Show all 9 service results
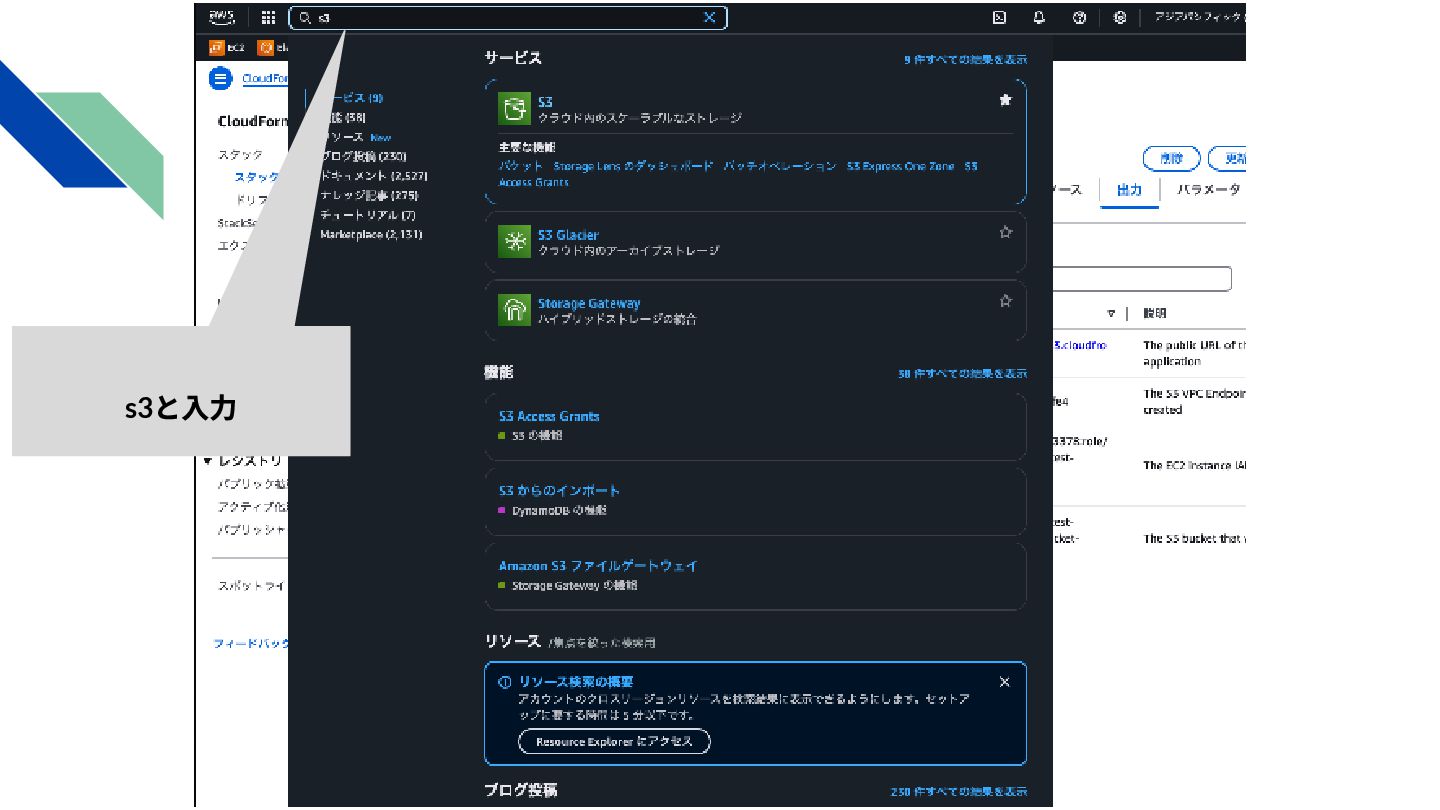1440x810 pixels. (x=965, y=60)
